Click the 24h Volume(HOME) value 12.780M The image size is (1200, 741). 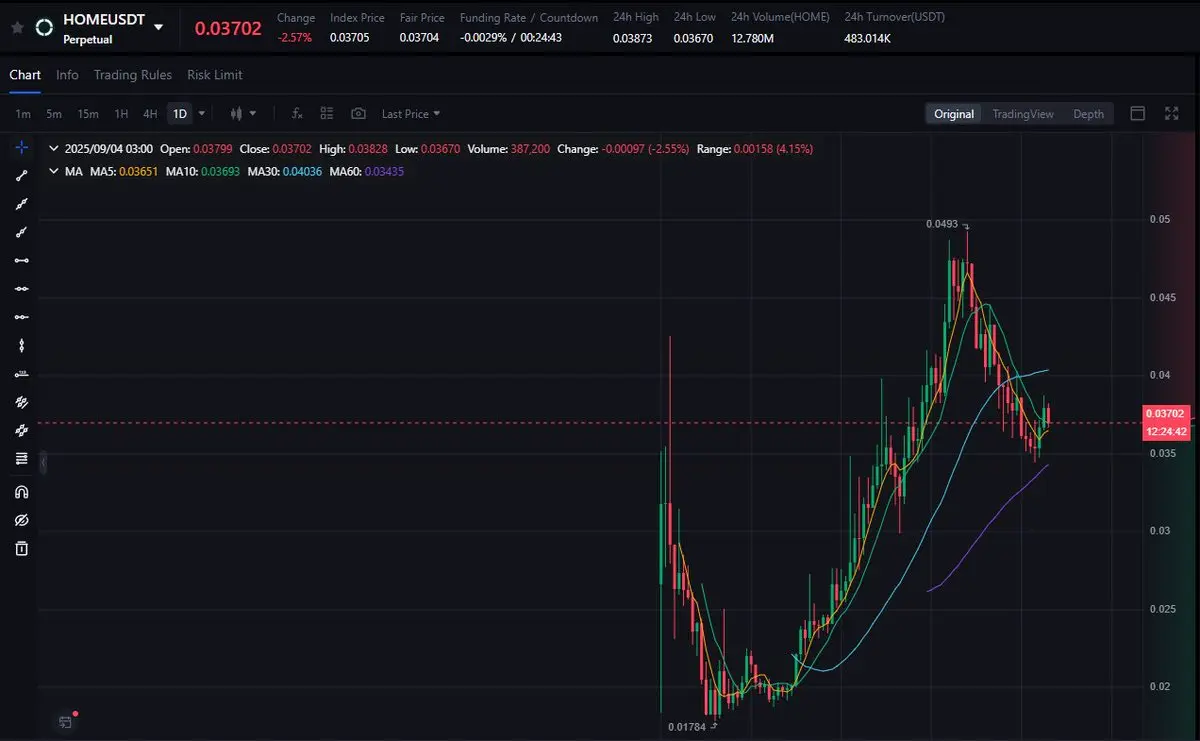752,38
